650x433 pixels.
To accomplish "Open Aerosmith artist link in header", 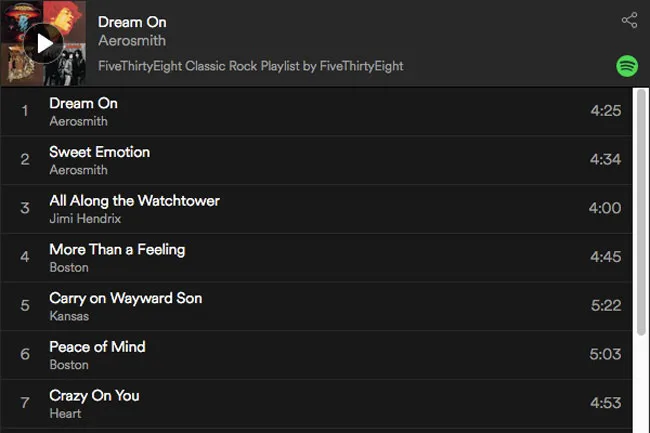I will (x=132, y=41).
